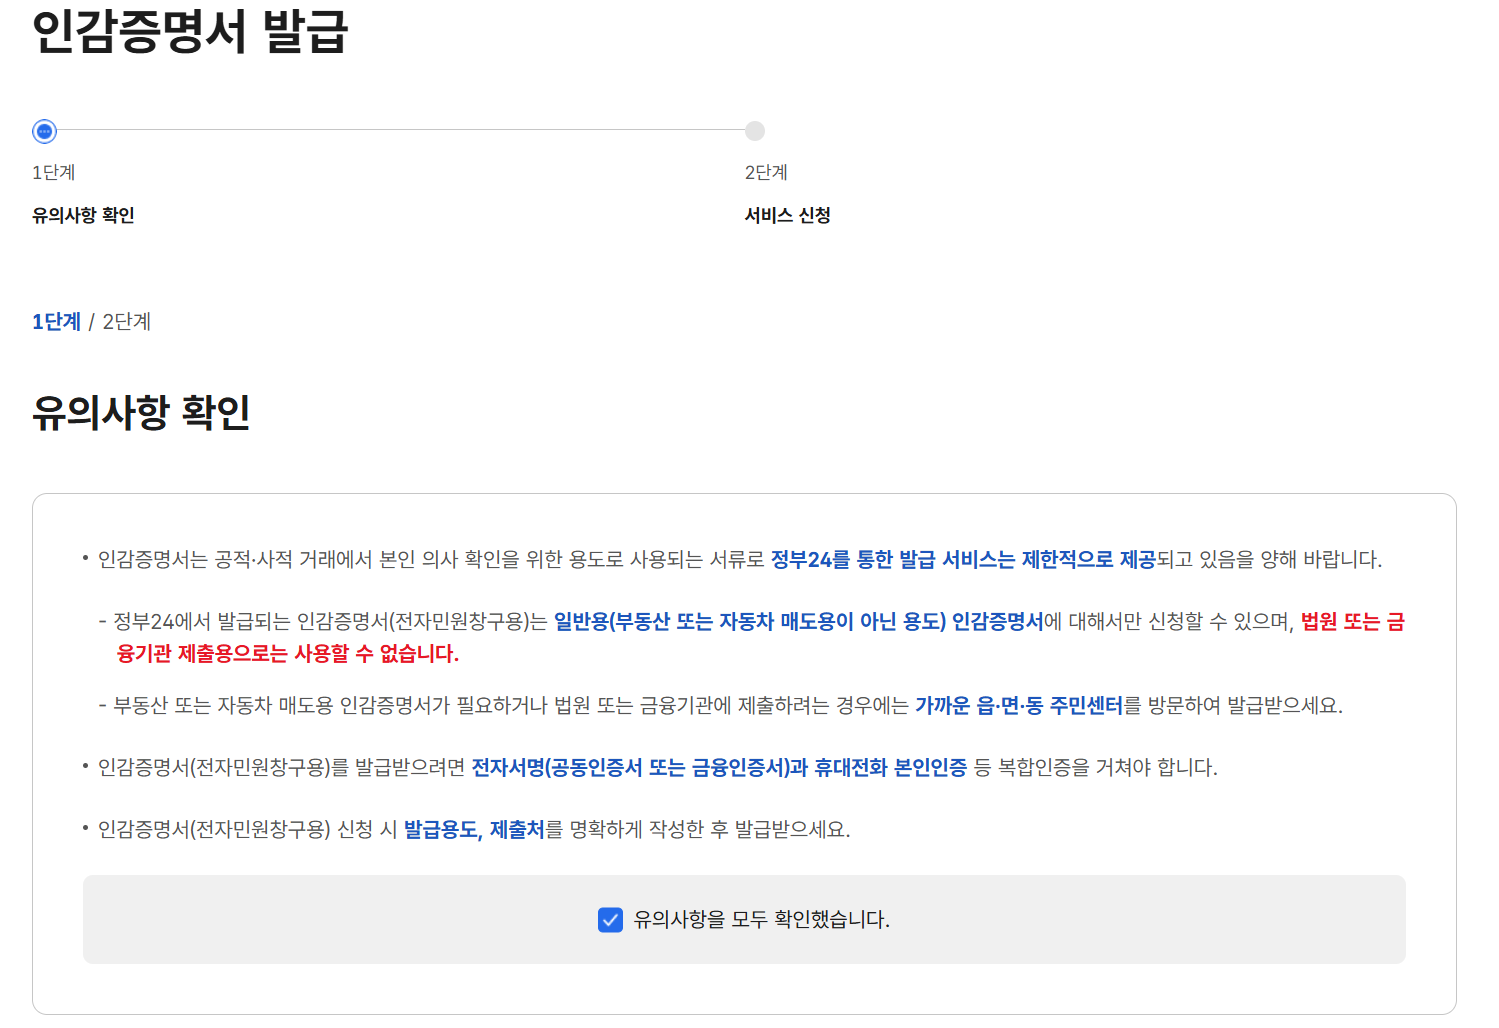Click the 유의사항 확인 section heading
The image size is (1499, 1028).
(141, 410)
